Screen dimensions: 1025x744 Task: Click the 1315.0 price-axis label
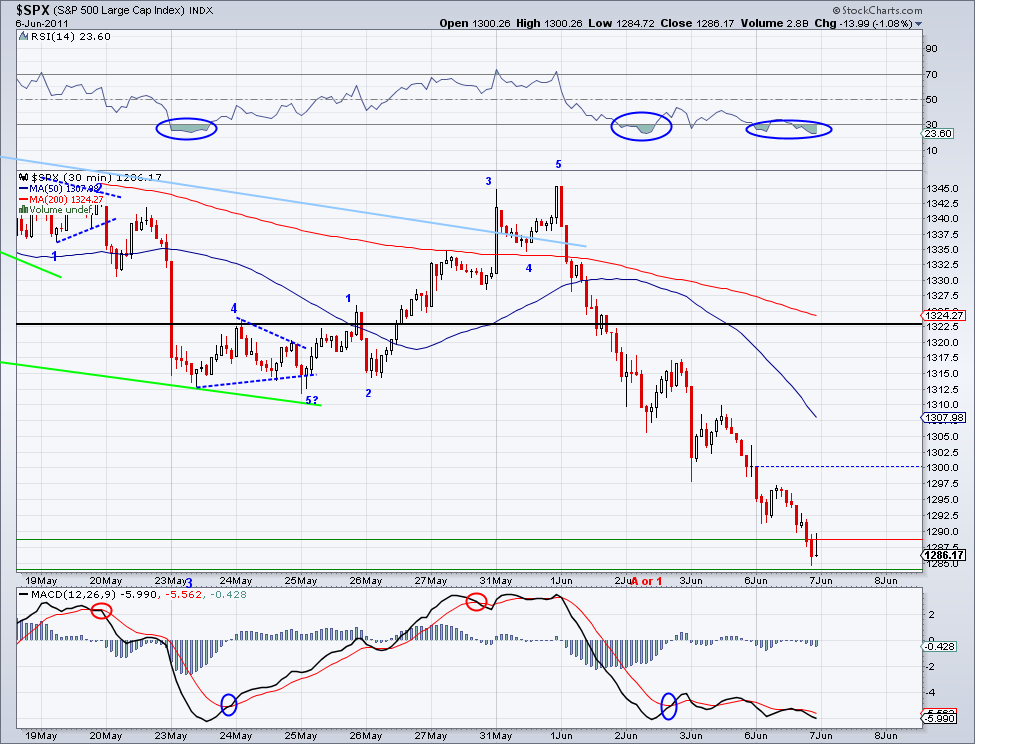point(943,374)
